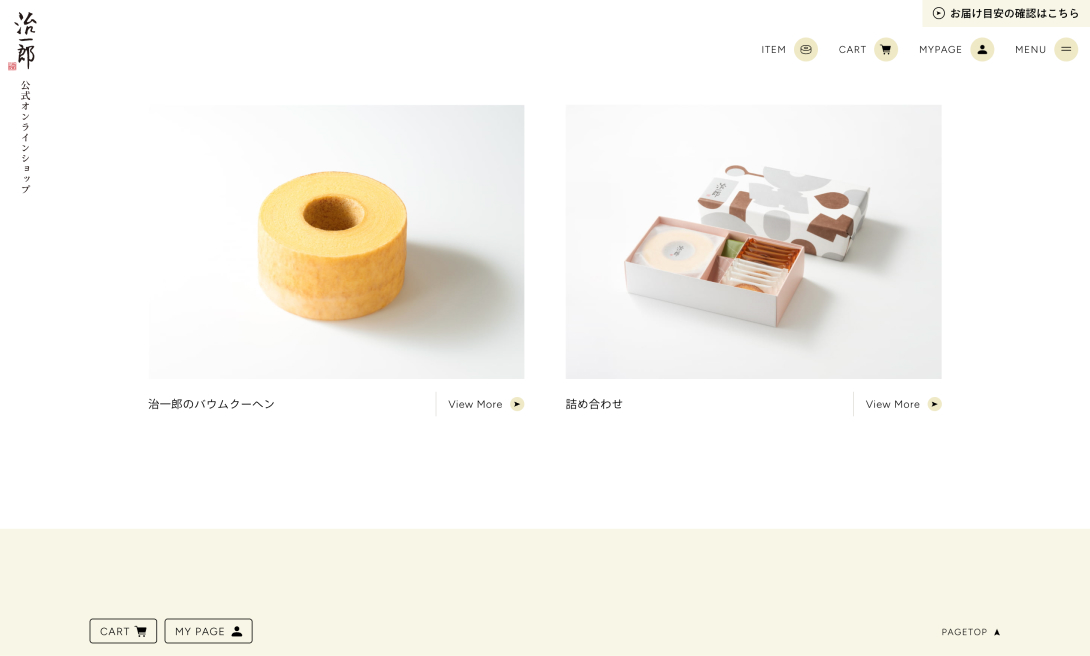Open the MENU text in top navigation
The width and height of the screenshot is (1090, 656).
pyautogui.click(x=1030, y=49)
